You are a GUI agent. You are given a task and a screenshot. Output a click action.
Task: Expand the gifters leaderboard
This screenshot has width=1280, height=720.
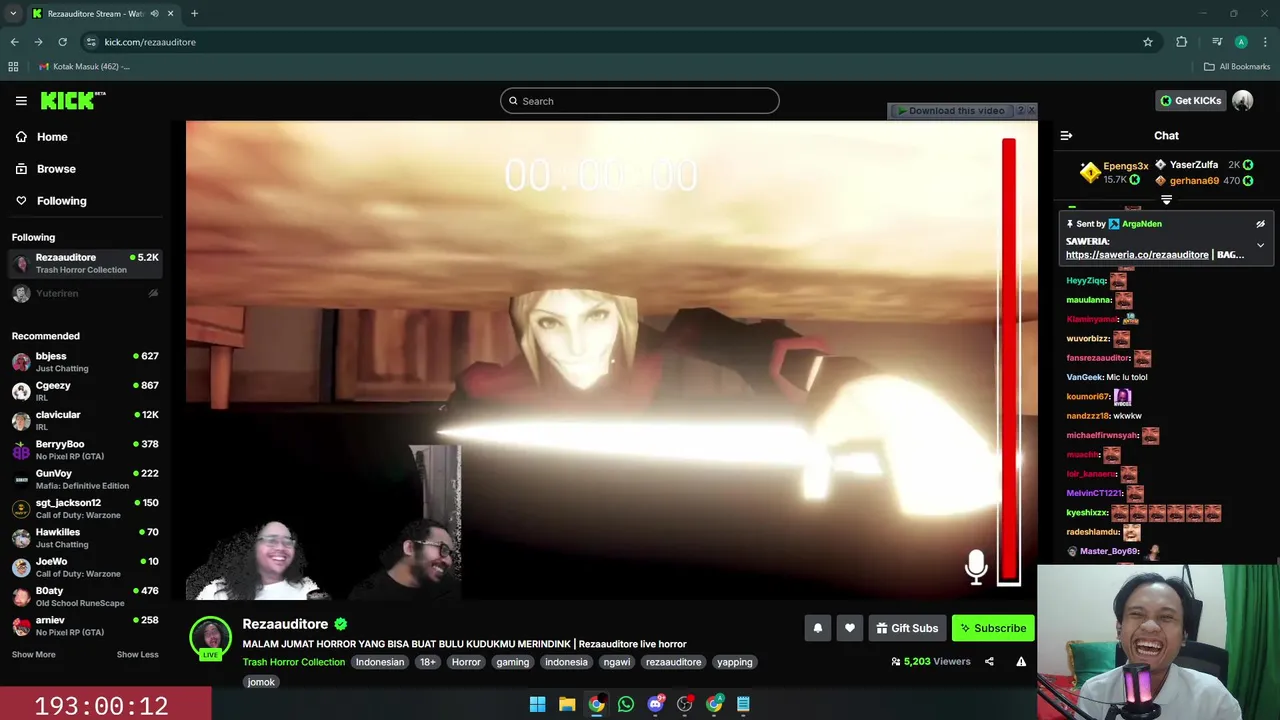click(1166, 200)
